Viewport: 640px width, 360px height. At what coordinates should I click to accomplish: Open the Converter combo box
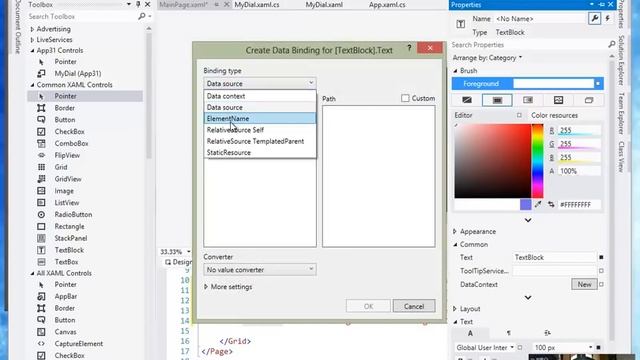pyautogui.click(x=260, y=269)
